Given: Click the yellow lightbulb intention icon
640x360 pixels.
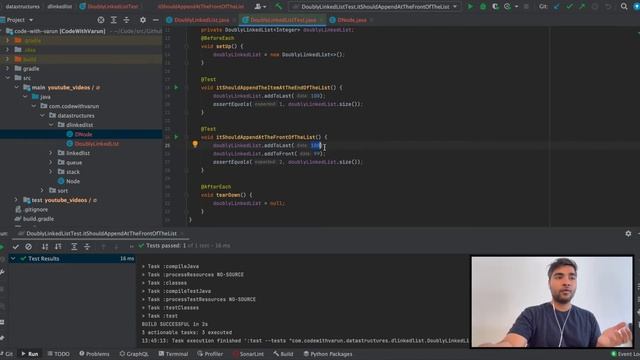Looking at the screenshot, I should pyautogui.click(x=195, y=144).
